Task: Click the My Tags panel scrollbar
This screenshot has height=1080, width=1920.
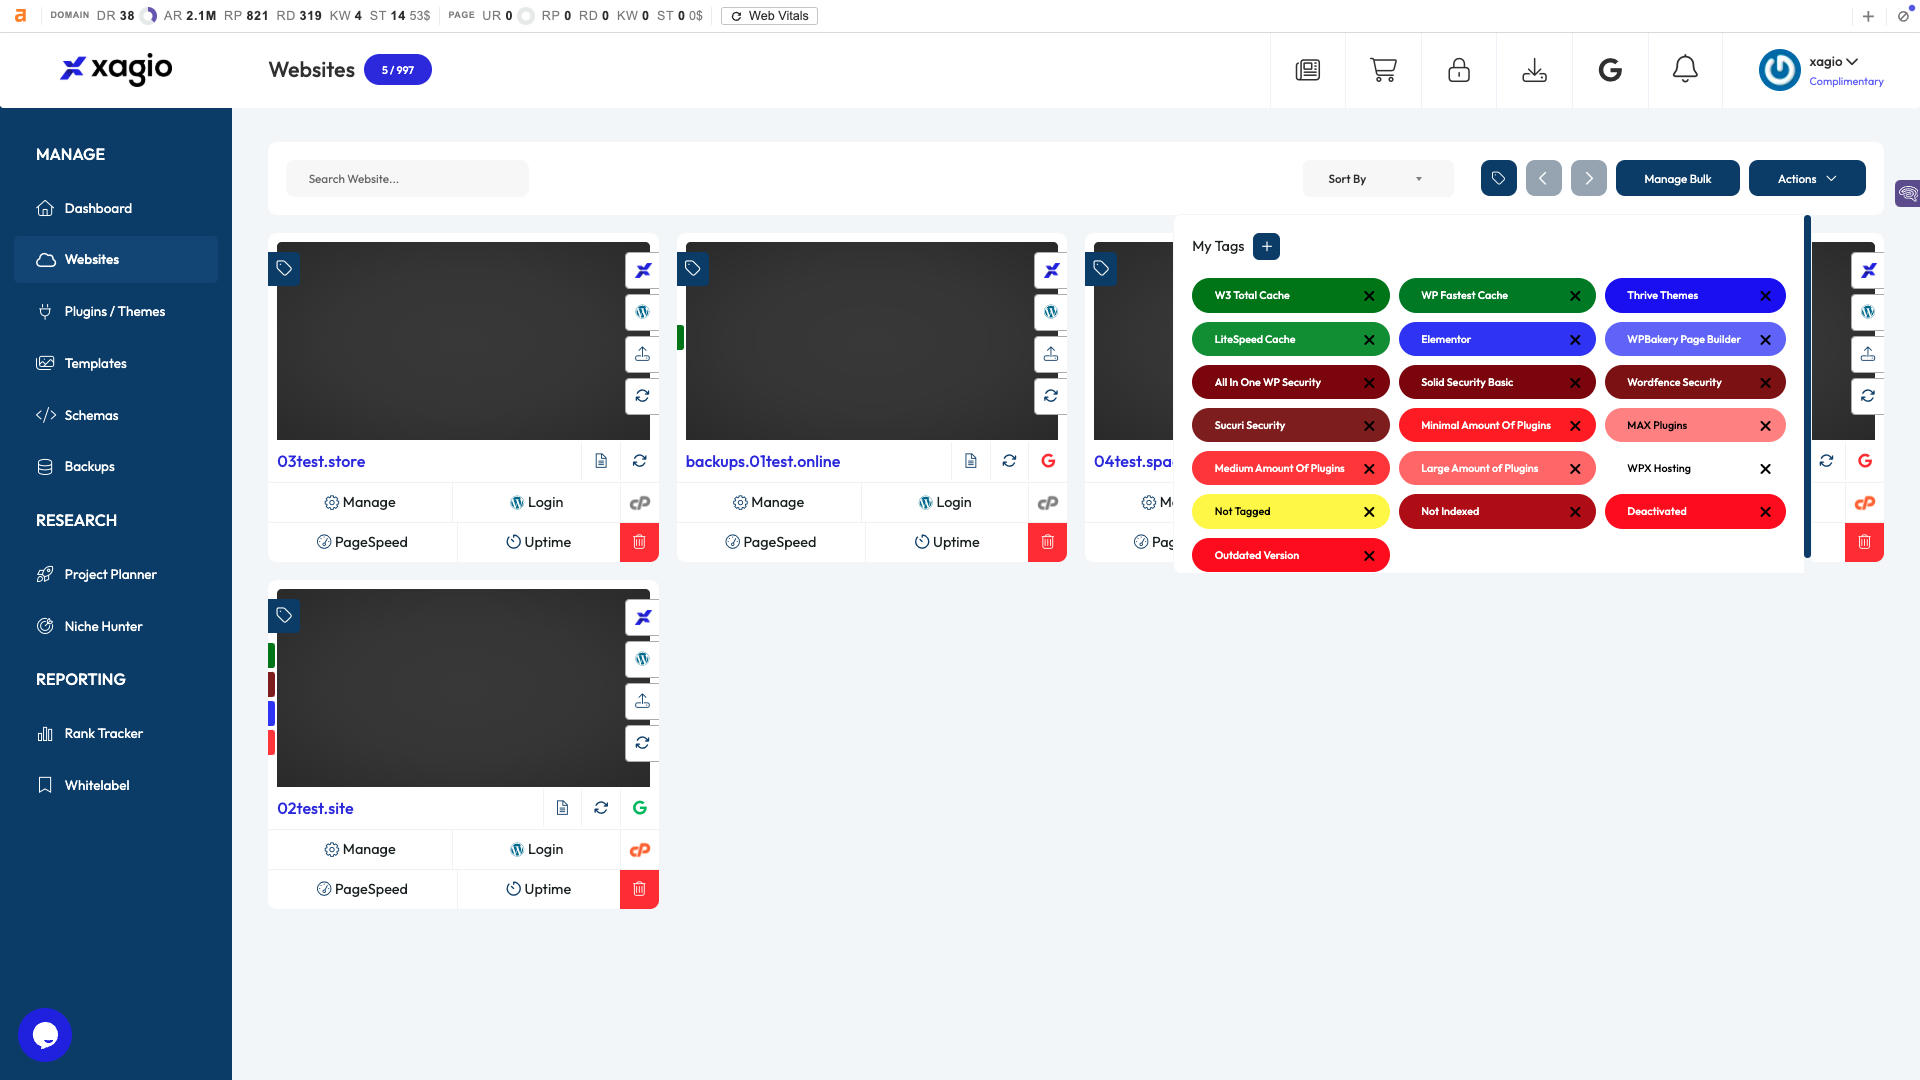Action: coord(1808,386)
